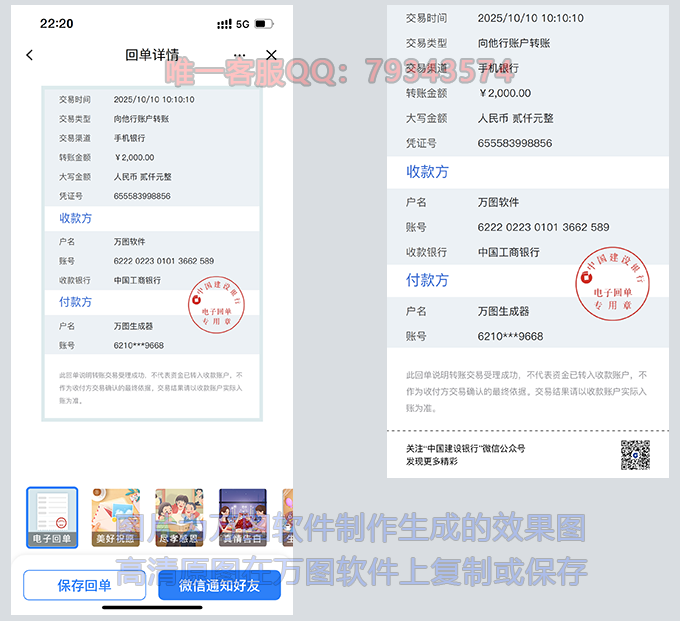Tap the 付款方 section header on phone

(75, 302)
